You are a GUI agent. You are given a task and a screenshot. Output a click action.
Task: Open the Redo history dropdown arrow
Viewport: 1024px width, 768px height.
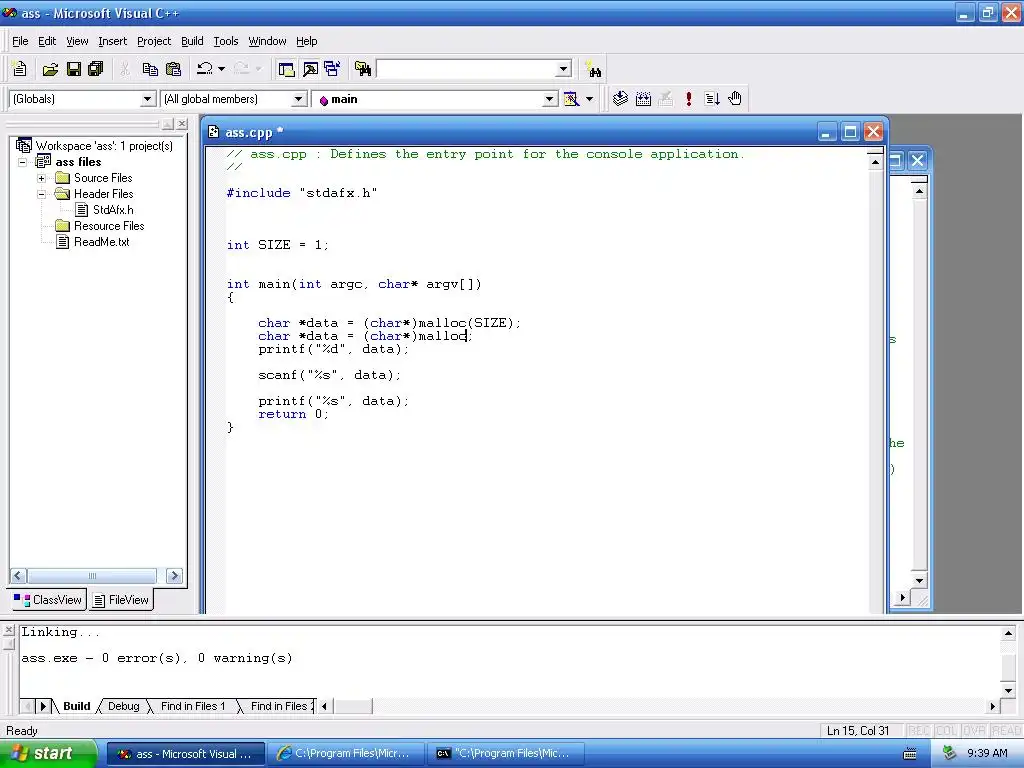tap(258, 69)
